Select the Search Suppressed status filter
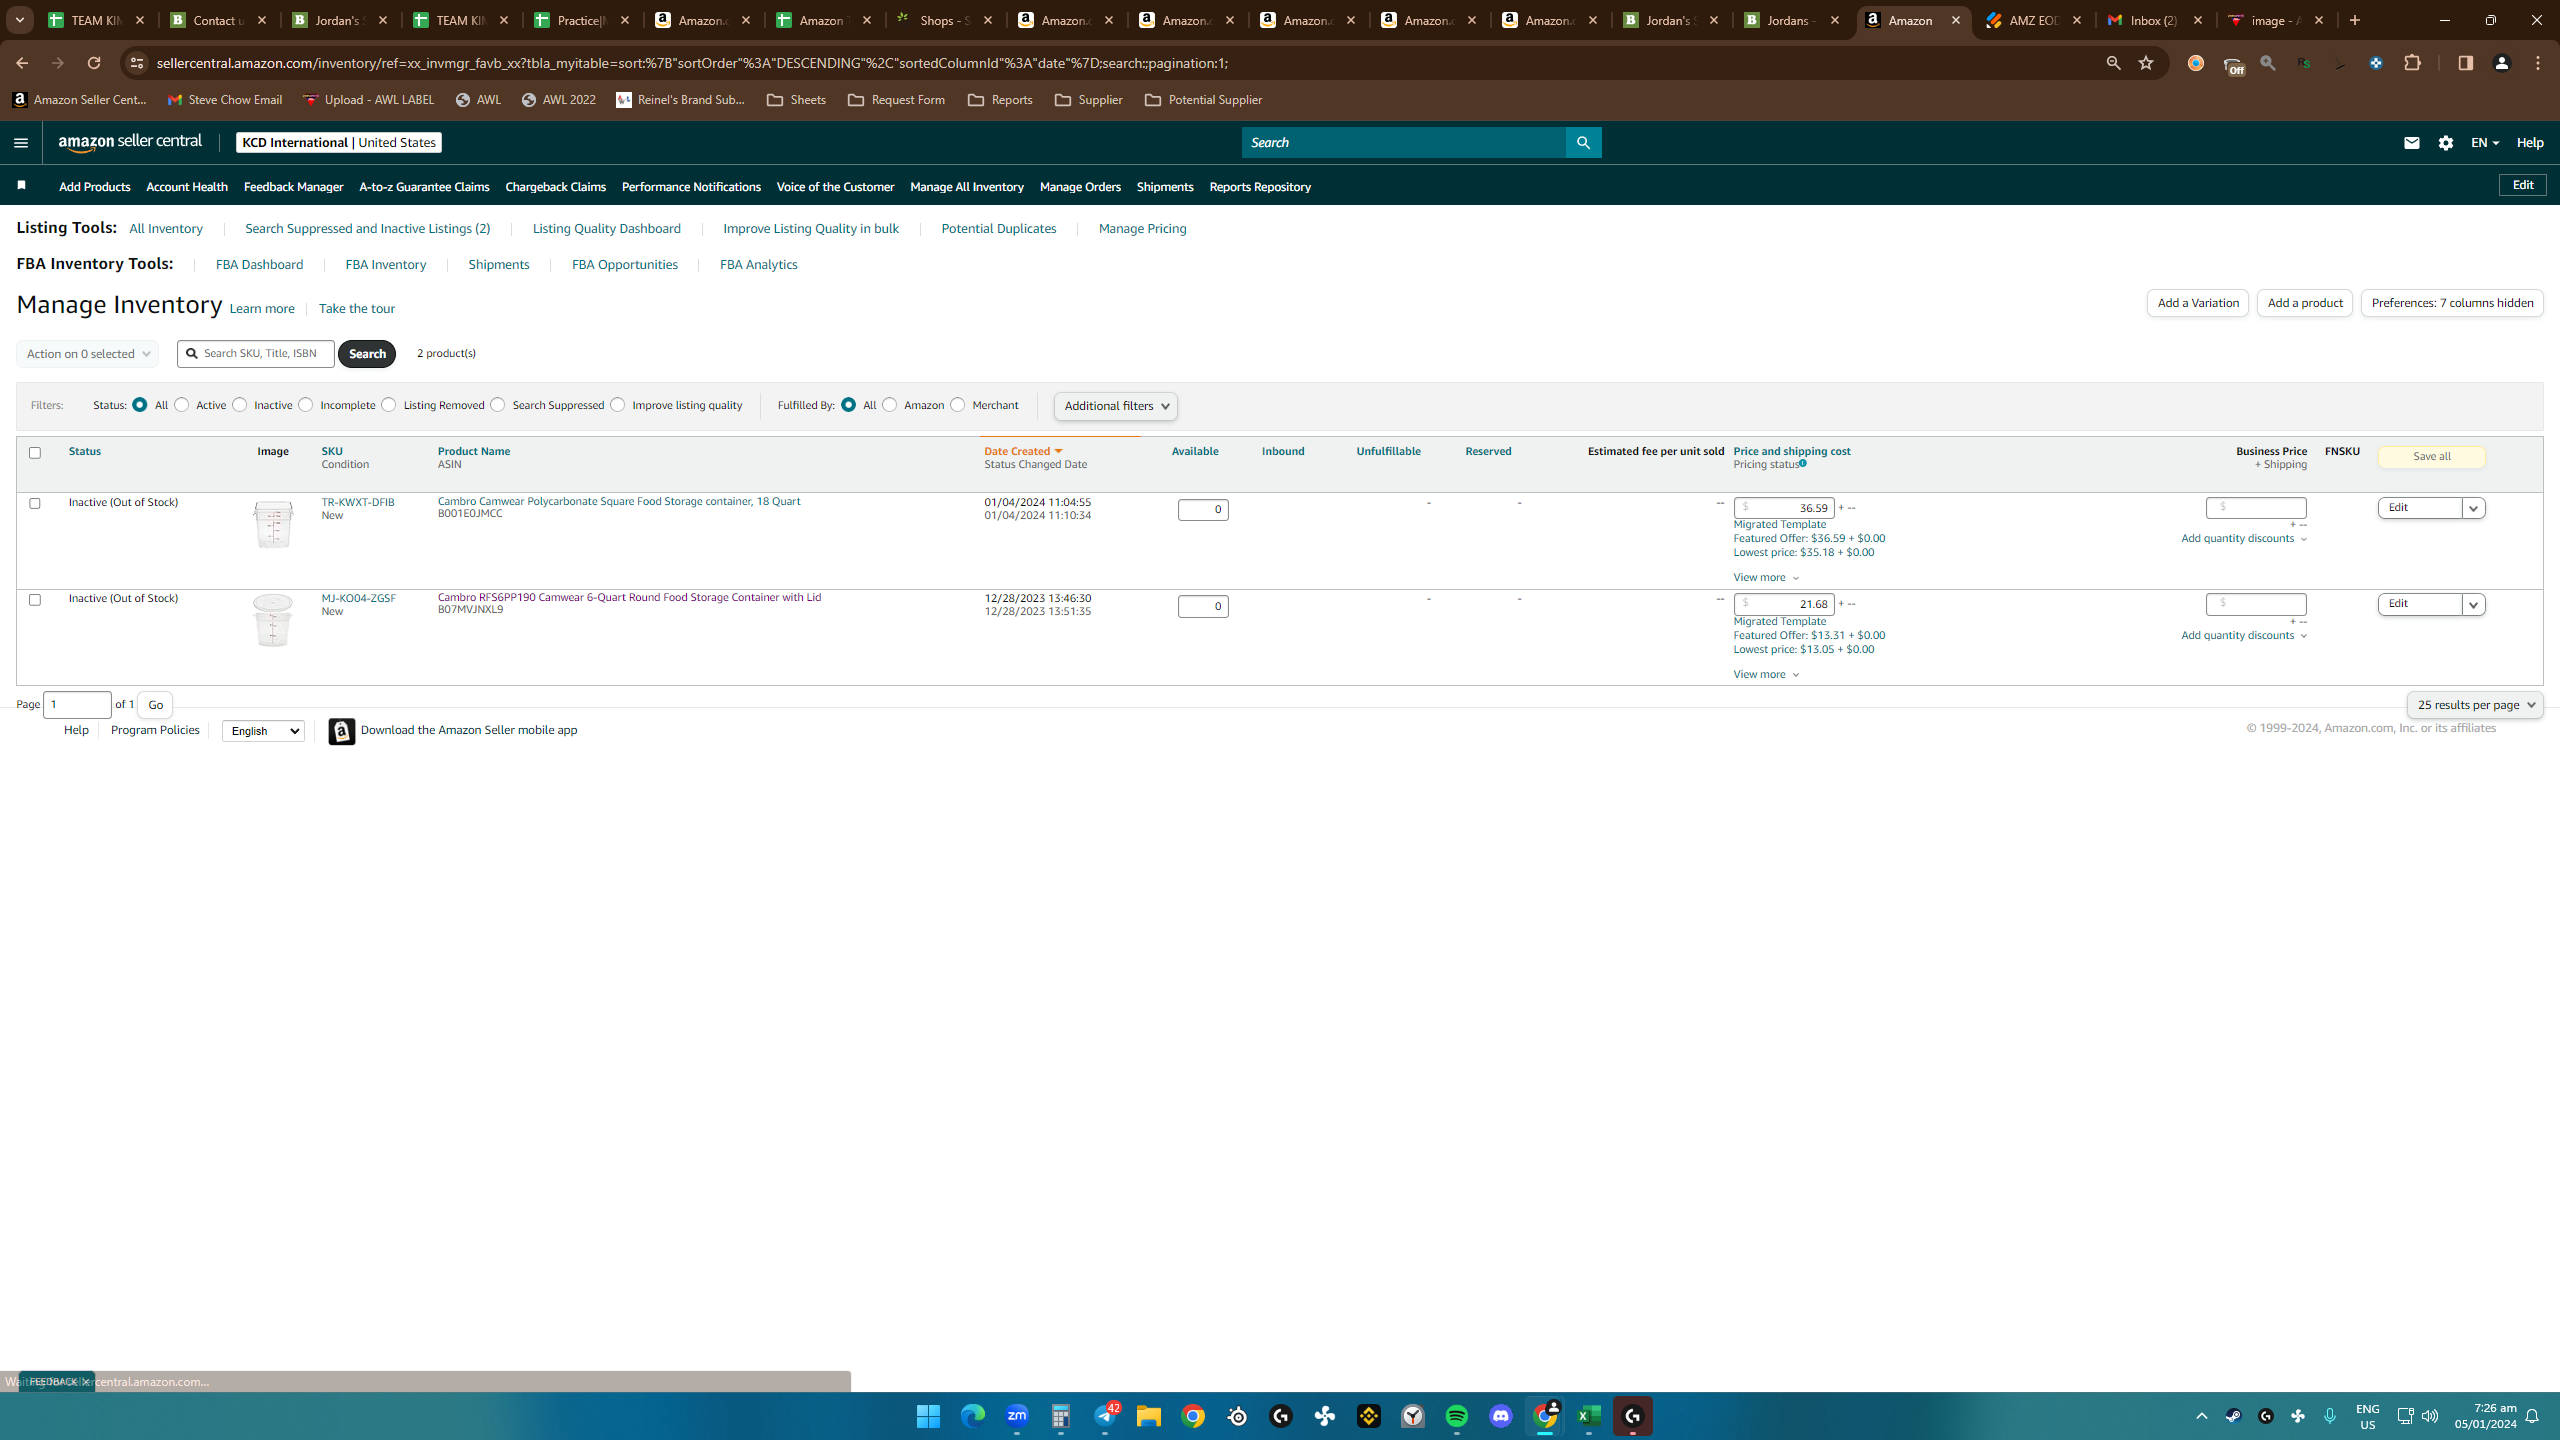The width and height of the screenshot is (2560, 1440). (498, 405)
